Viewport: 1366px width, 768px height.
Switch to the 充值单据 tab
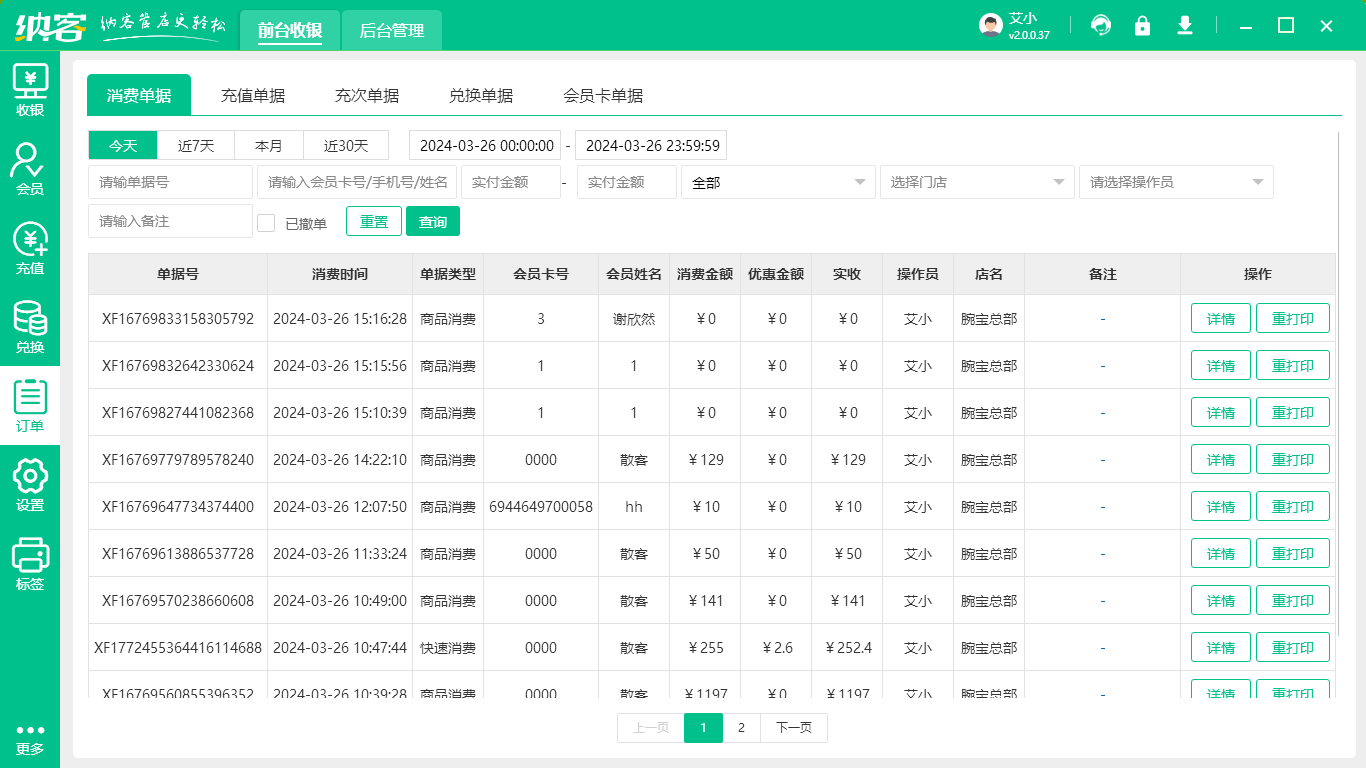point(253,95)
